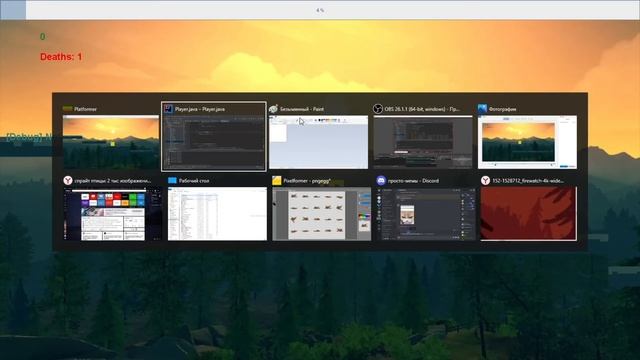Switch to the Platformer window thumbnail
Image resolution: width=640 pixels, height=360 pixels.
(111, 142)
